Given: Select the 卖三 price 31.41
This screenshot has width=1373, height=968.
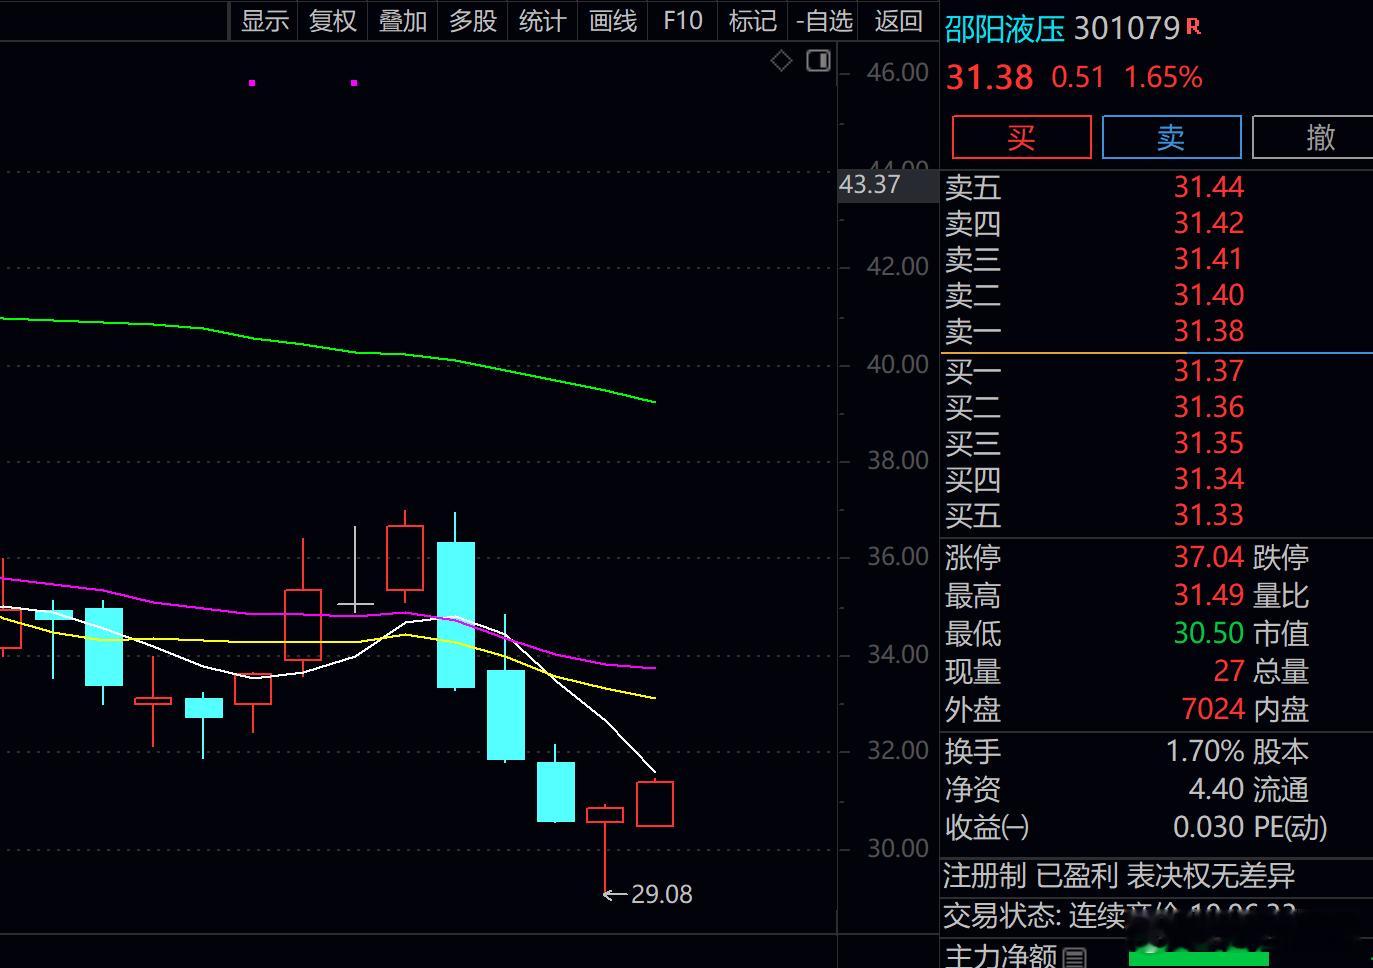Looking at the screenshot, I should pos(1208,259).
